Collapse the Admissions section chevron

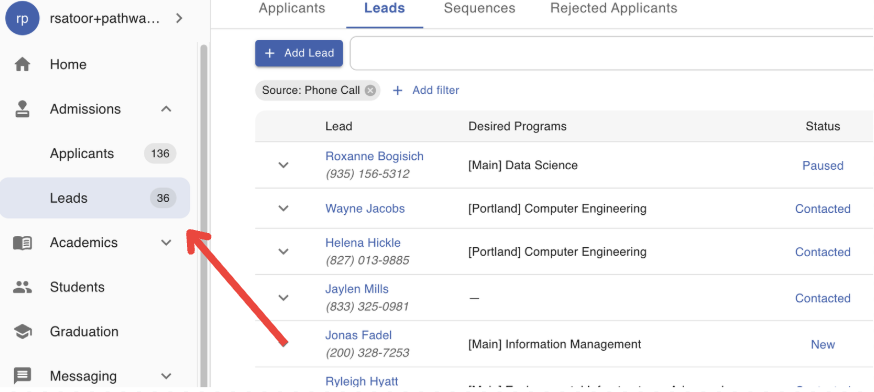[166, 109]
